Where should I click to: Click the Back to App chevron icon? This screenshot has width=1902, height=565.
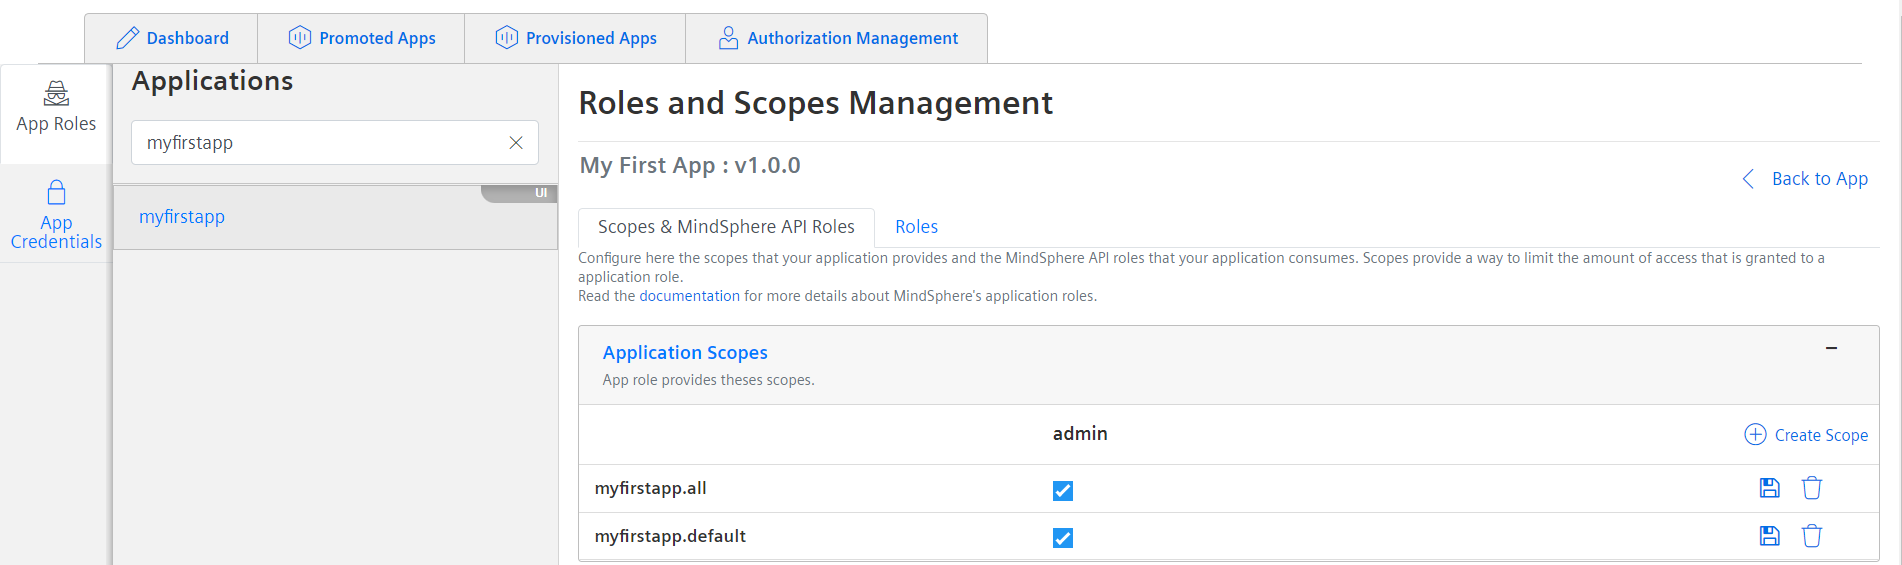point(1748,179)
